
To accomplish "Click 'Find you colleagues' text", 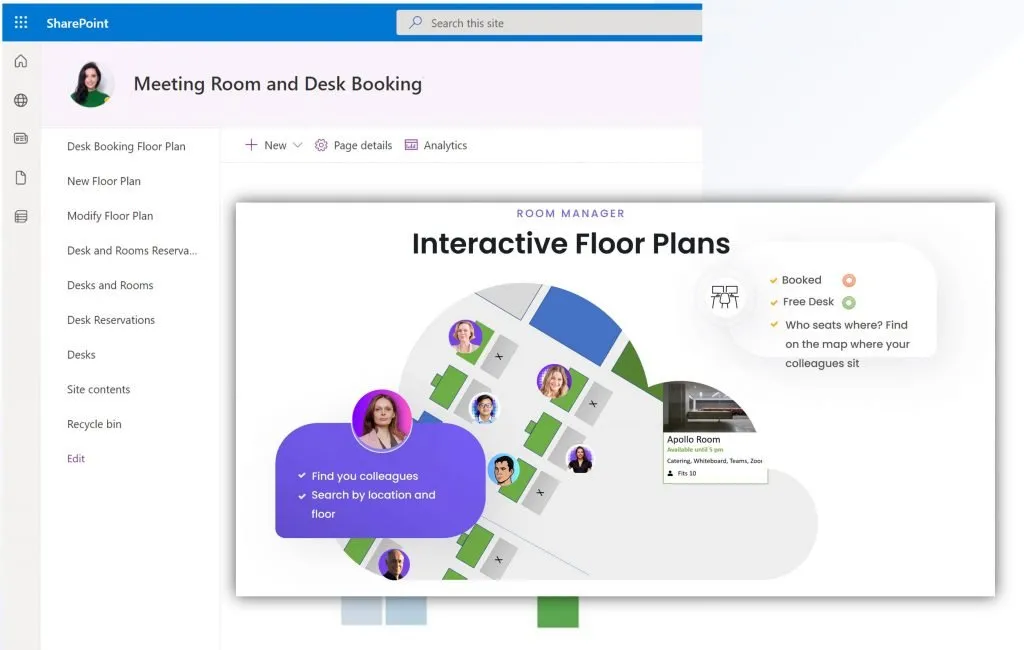I will [364, 476].
